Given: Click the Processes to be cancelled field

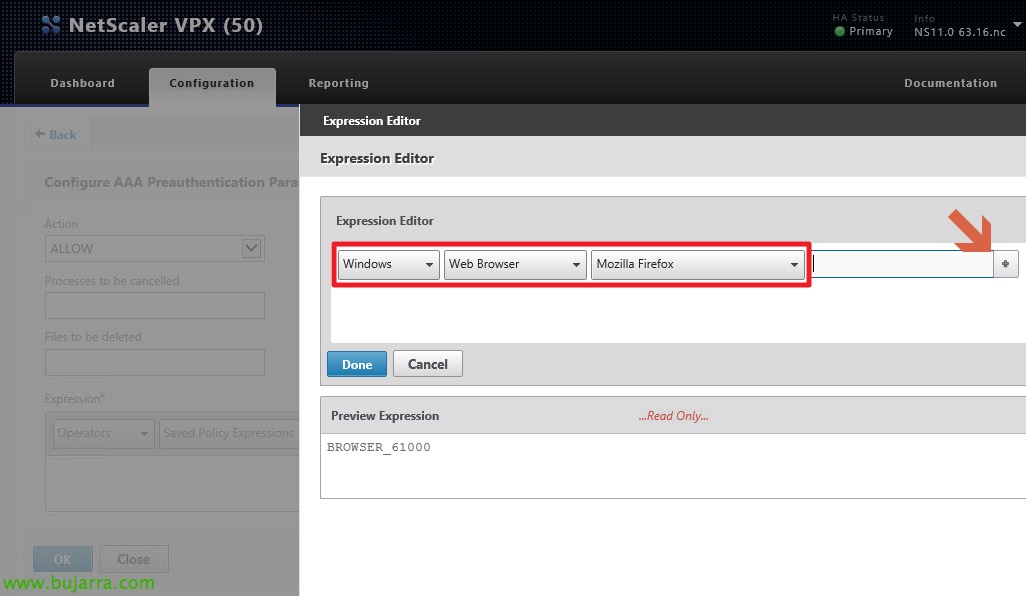Looking at the screenshot, I should click(154, 306).
